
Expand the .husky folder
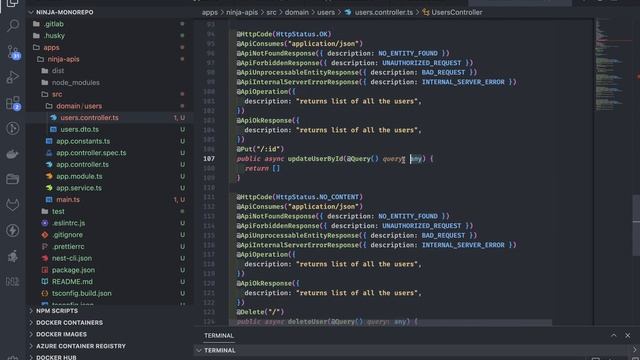(x=54, y=36)
